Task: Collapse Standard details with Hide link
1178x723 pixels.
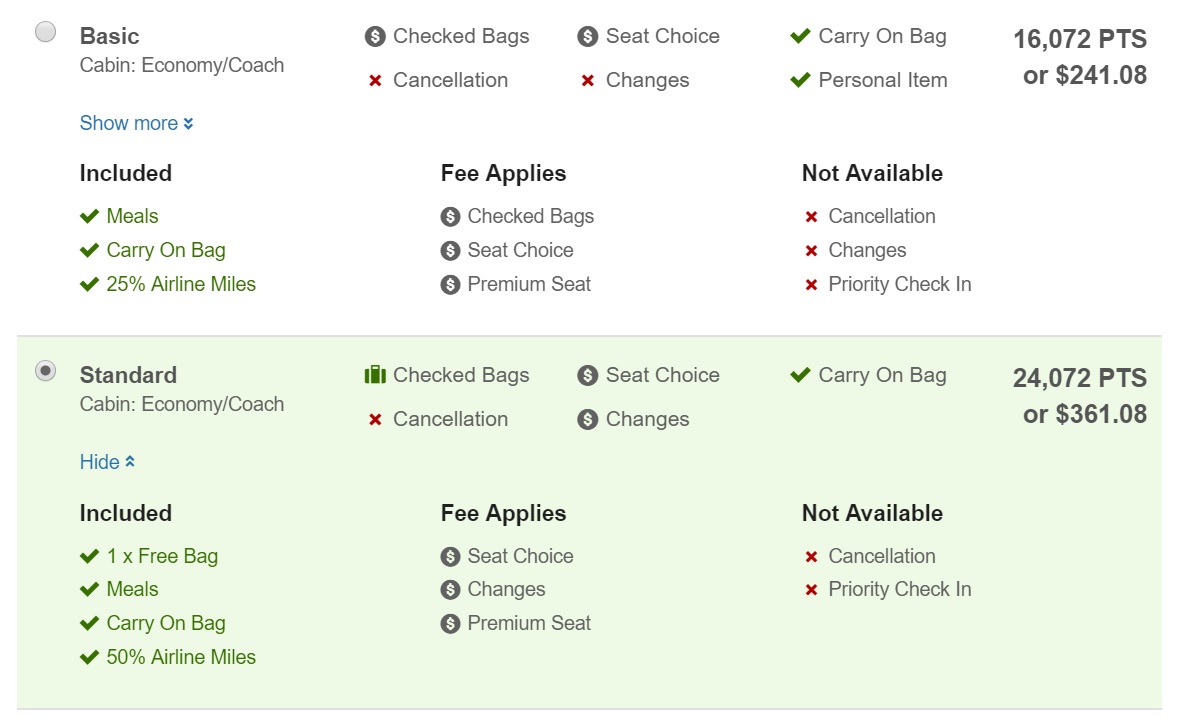Action: [x=100, y=462]
